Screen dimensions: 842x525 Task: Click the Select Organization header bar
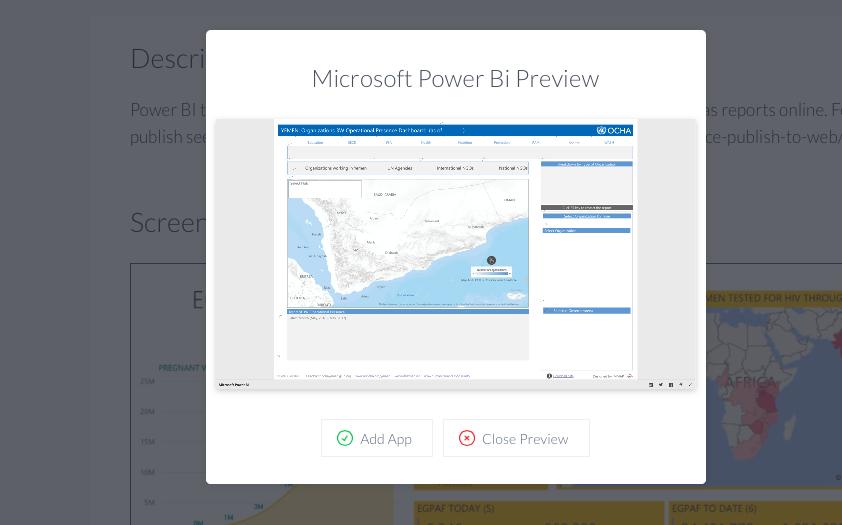[586, 231]
